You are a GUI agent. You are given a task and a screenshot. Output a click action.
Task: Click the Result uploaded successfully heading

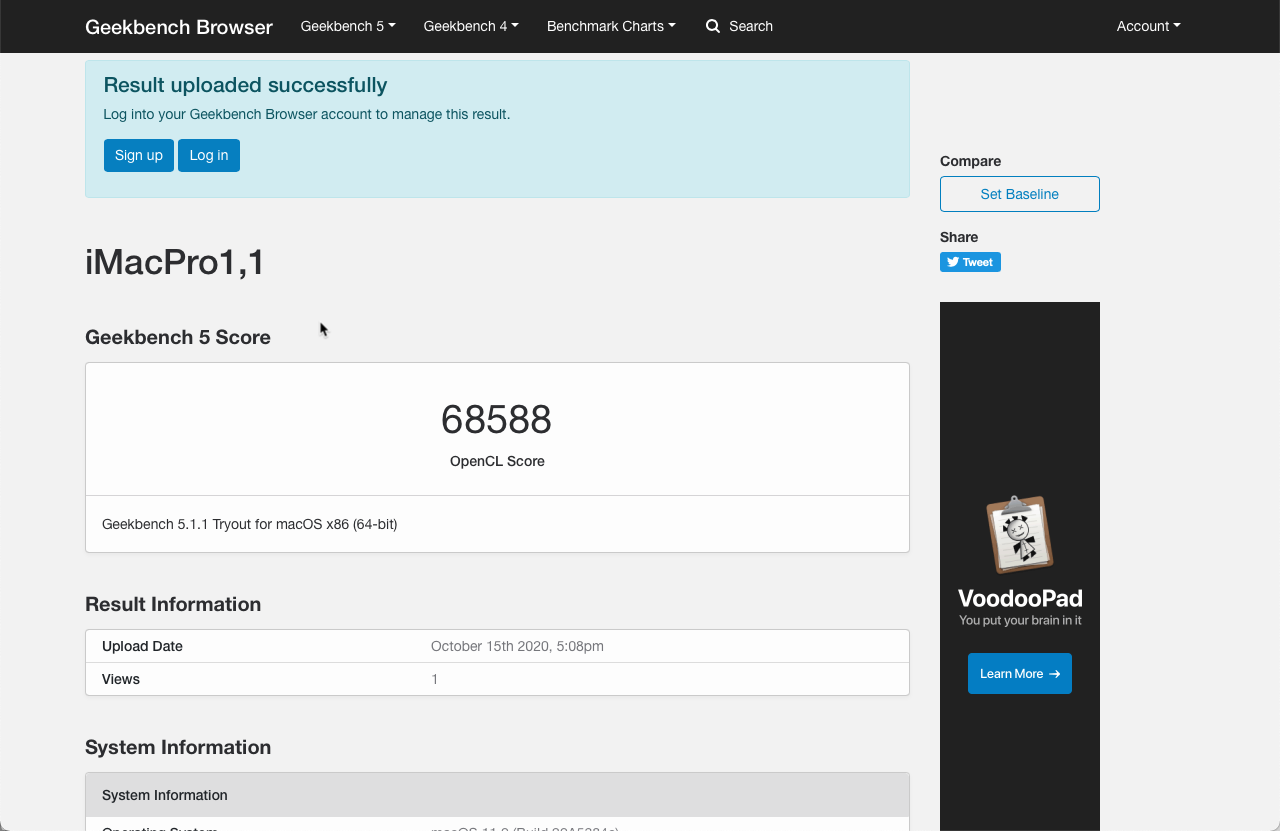[x=245, y=85]
